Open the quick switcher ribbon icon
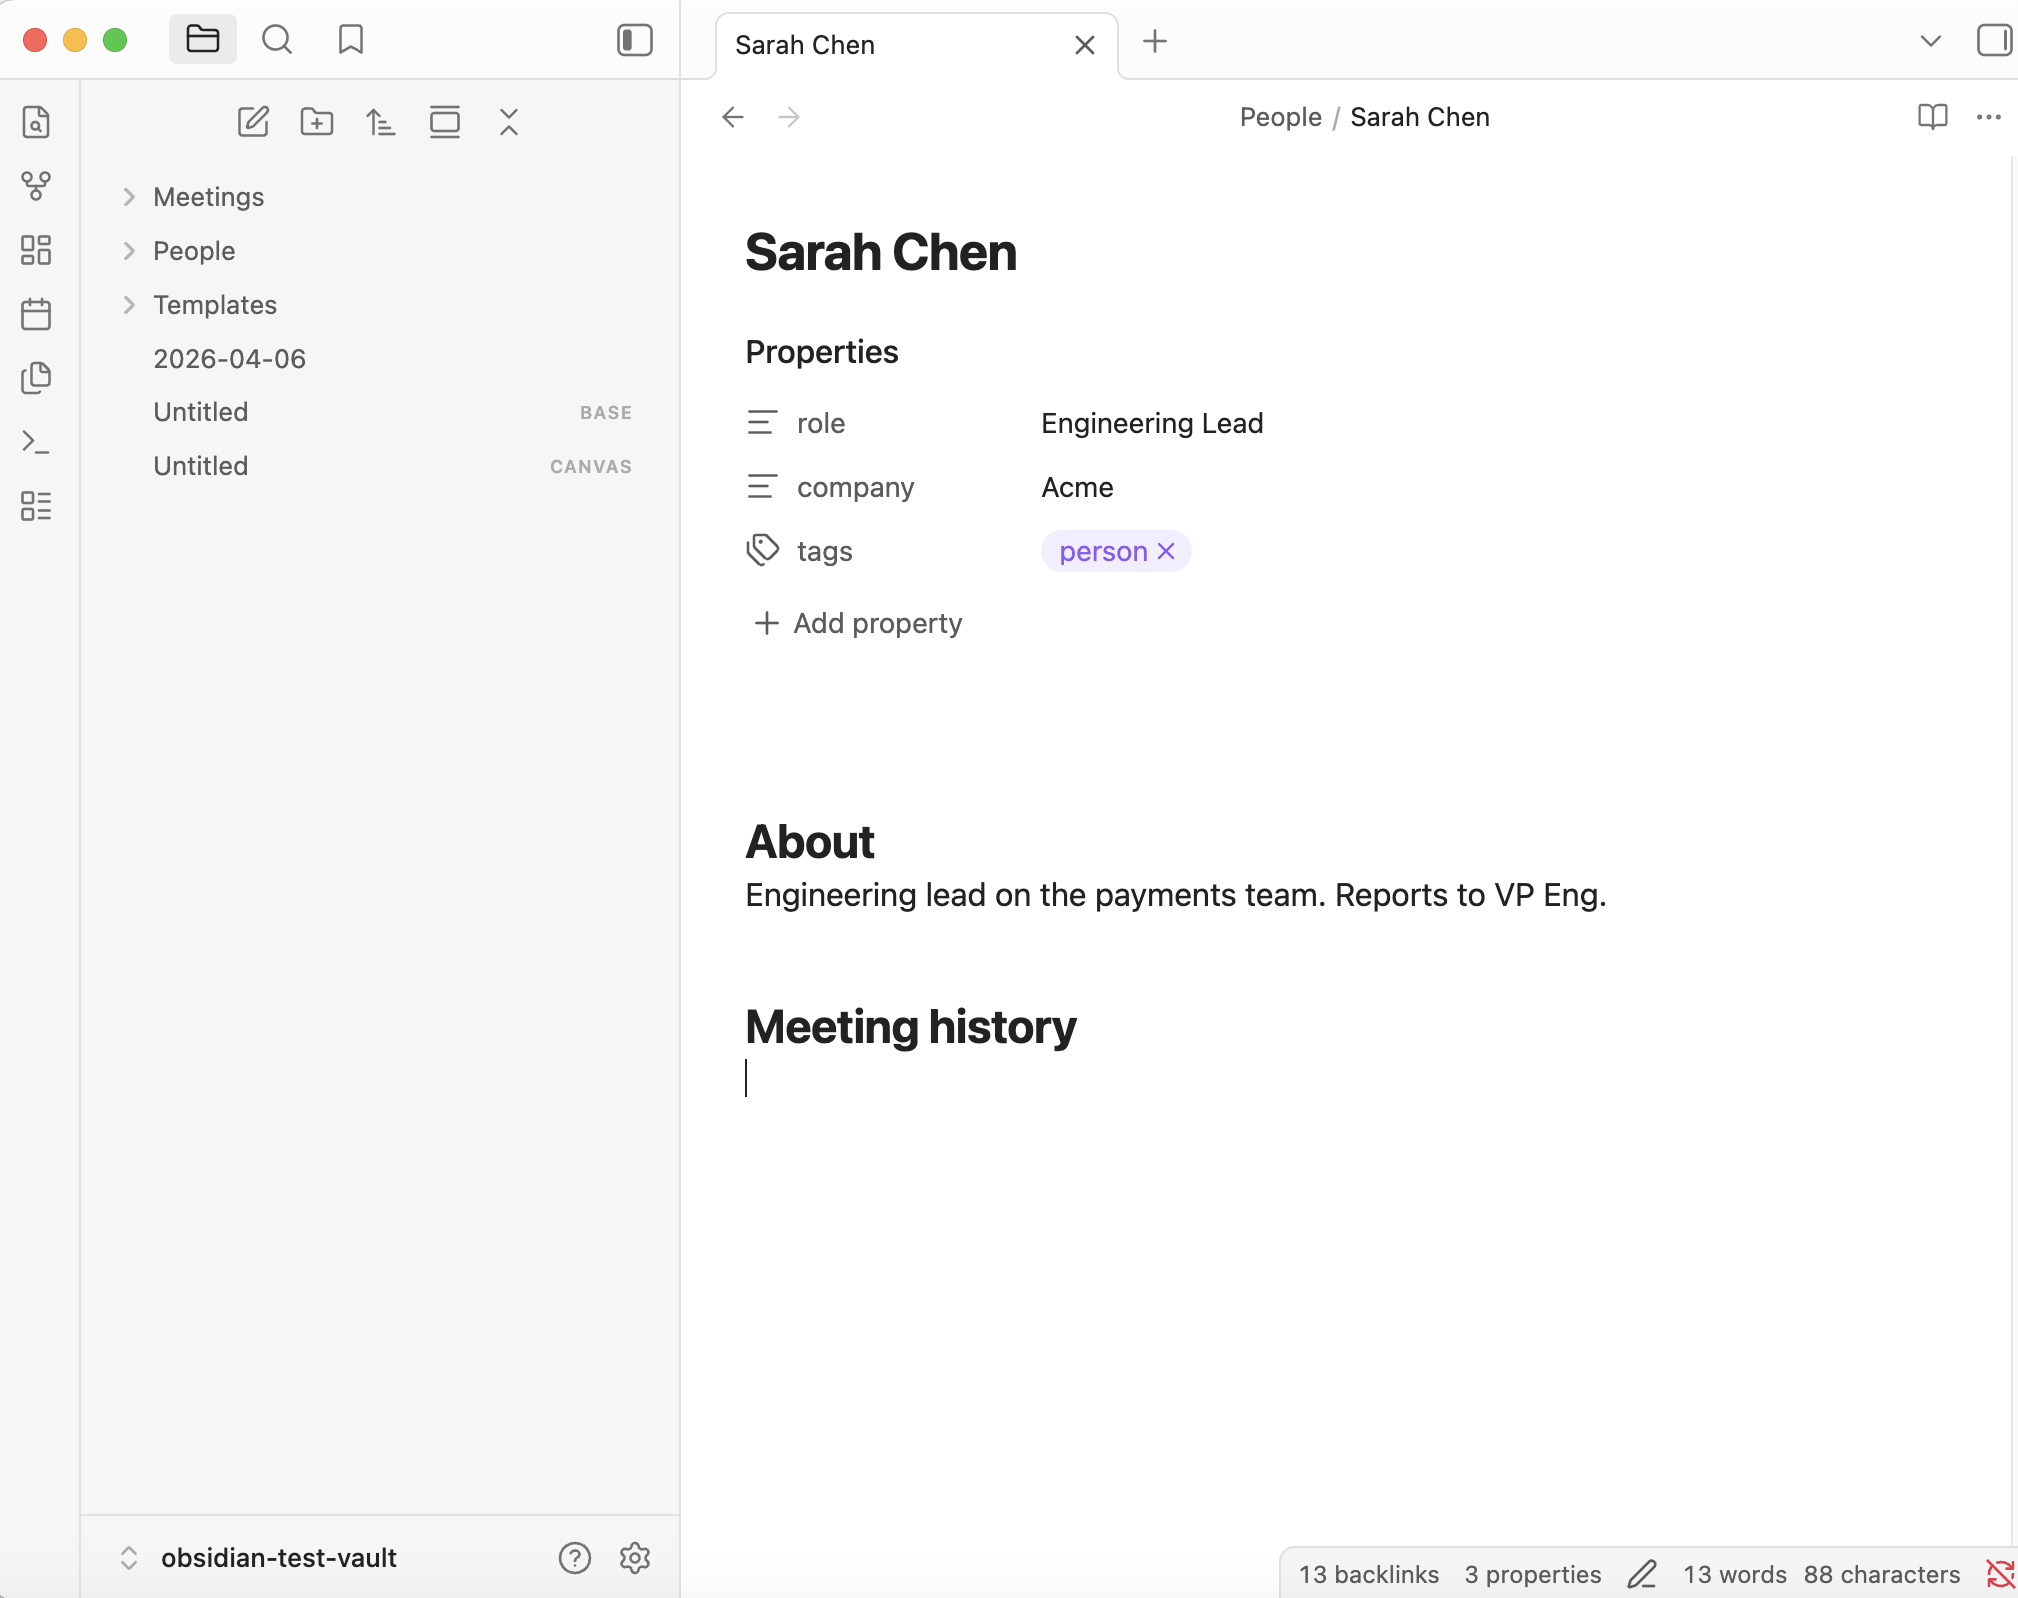Image resolution: width=2018 pixels, height=1598 pixels. click(x=36, y=122)
